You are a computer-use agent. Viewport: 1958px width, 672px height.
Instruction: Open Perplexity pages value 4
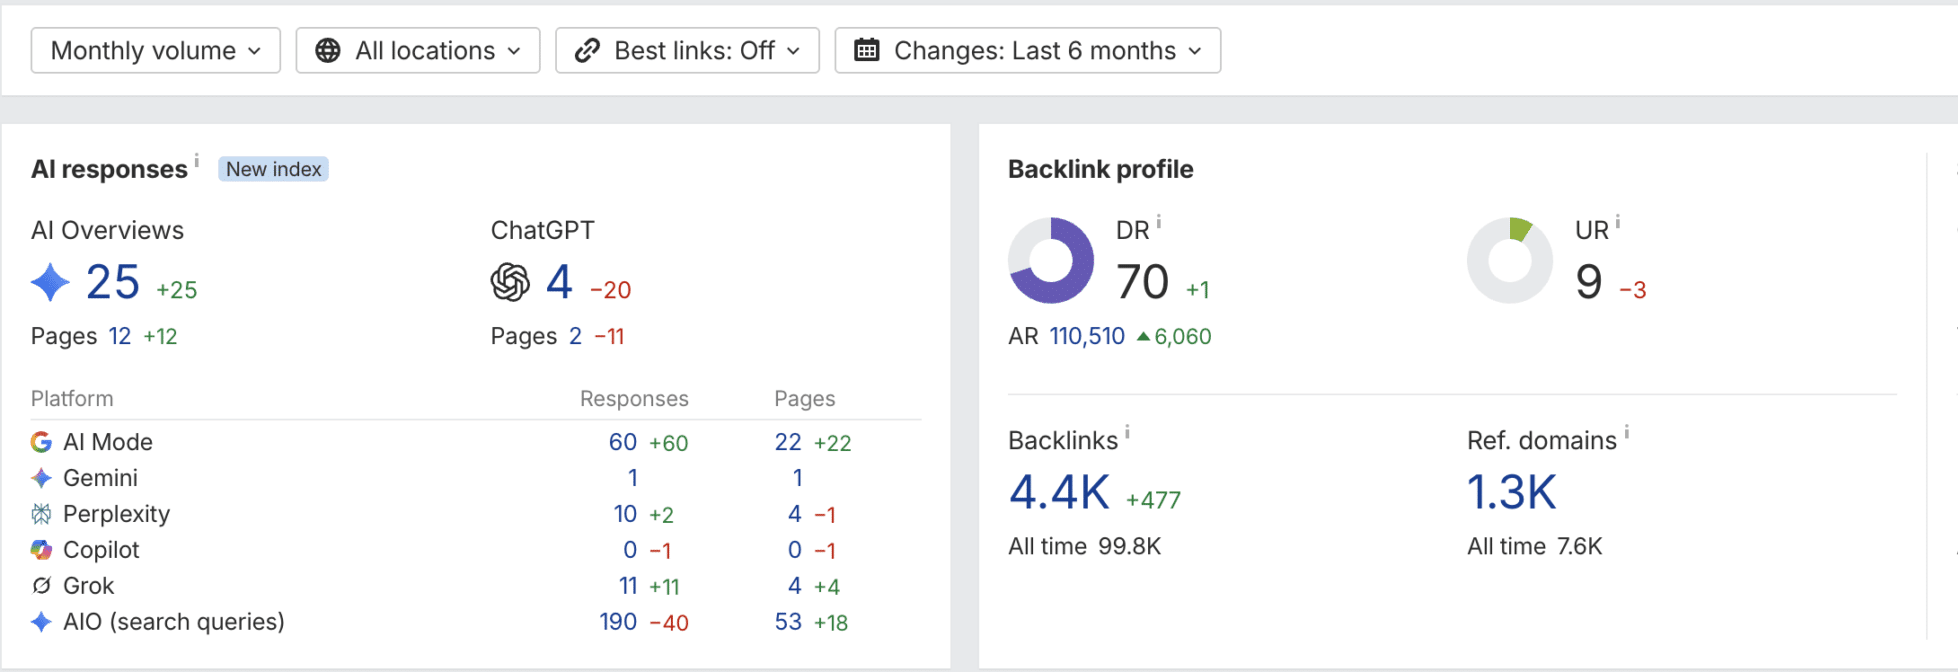[795, 514]
